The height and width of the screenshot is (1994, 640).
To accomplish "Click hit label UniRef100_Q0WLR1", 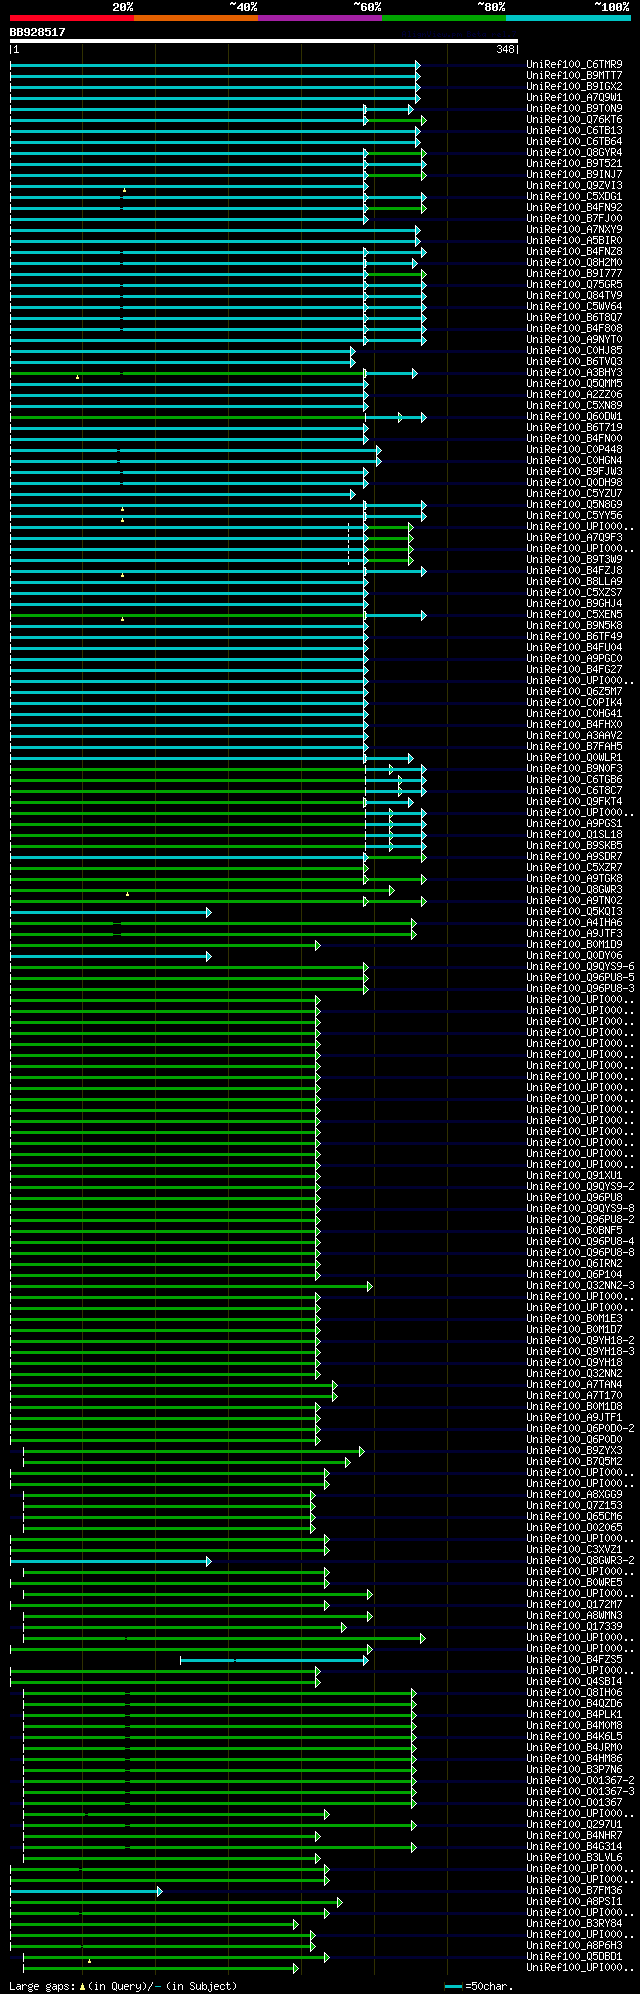I will pyautogui.click(x=575, y=757).
